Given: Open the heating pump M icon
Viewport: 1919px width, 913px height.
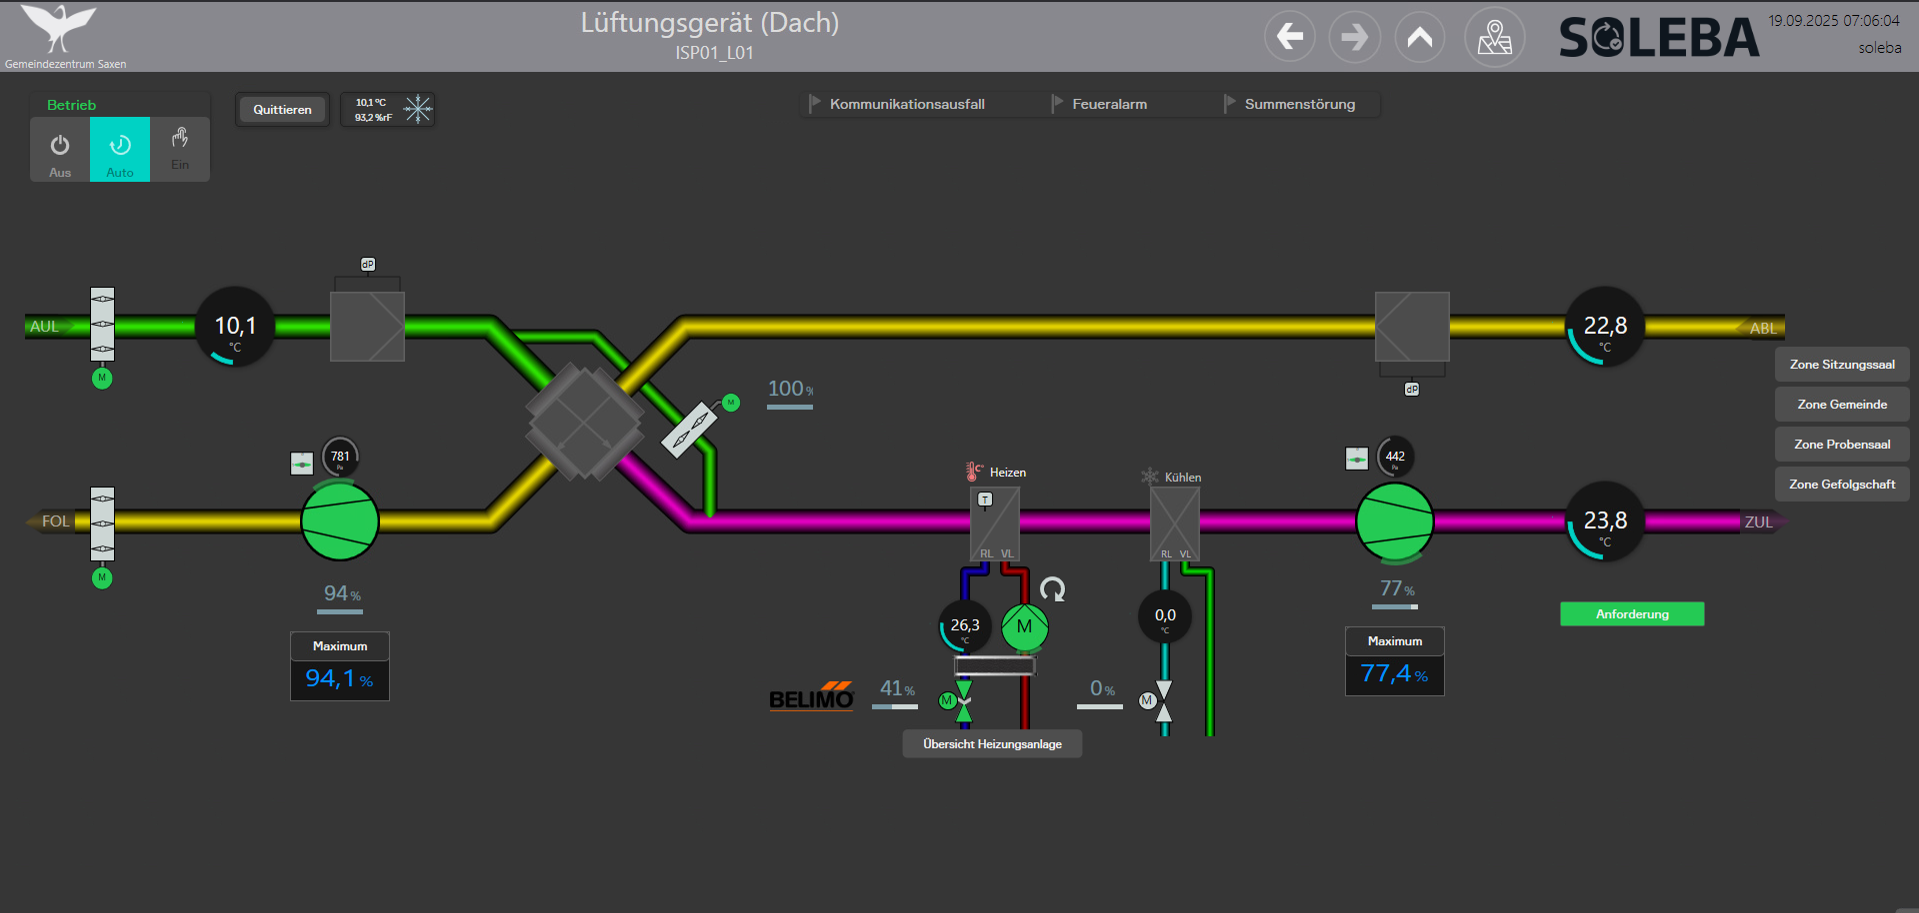Looking at the screenshot, I should [x=1023, y=628].
